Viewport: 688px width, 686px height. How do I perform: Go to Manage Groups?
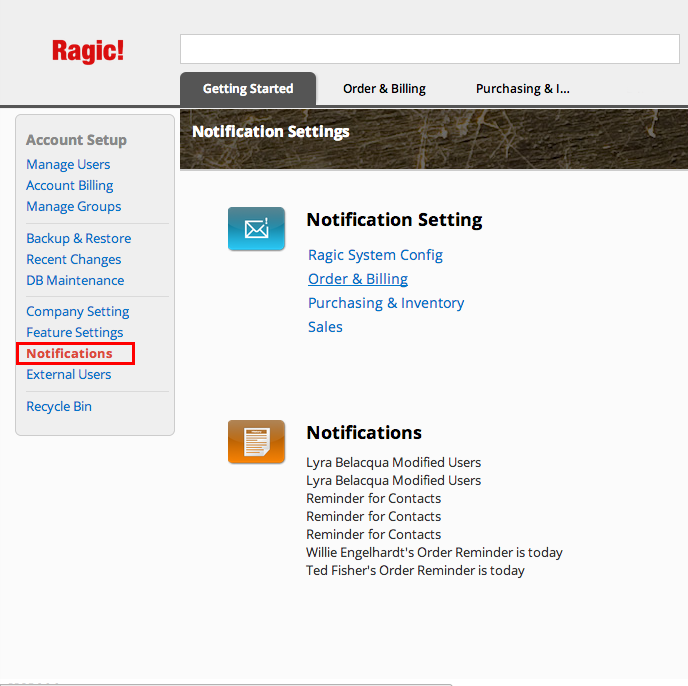(x=73, y=206)
